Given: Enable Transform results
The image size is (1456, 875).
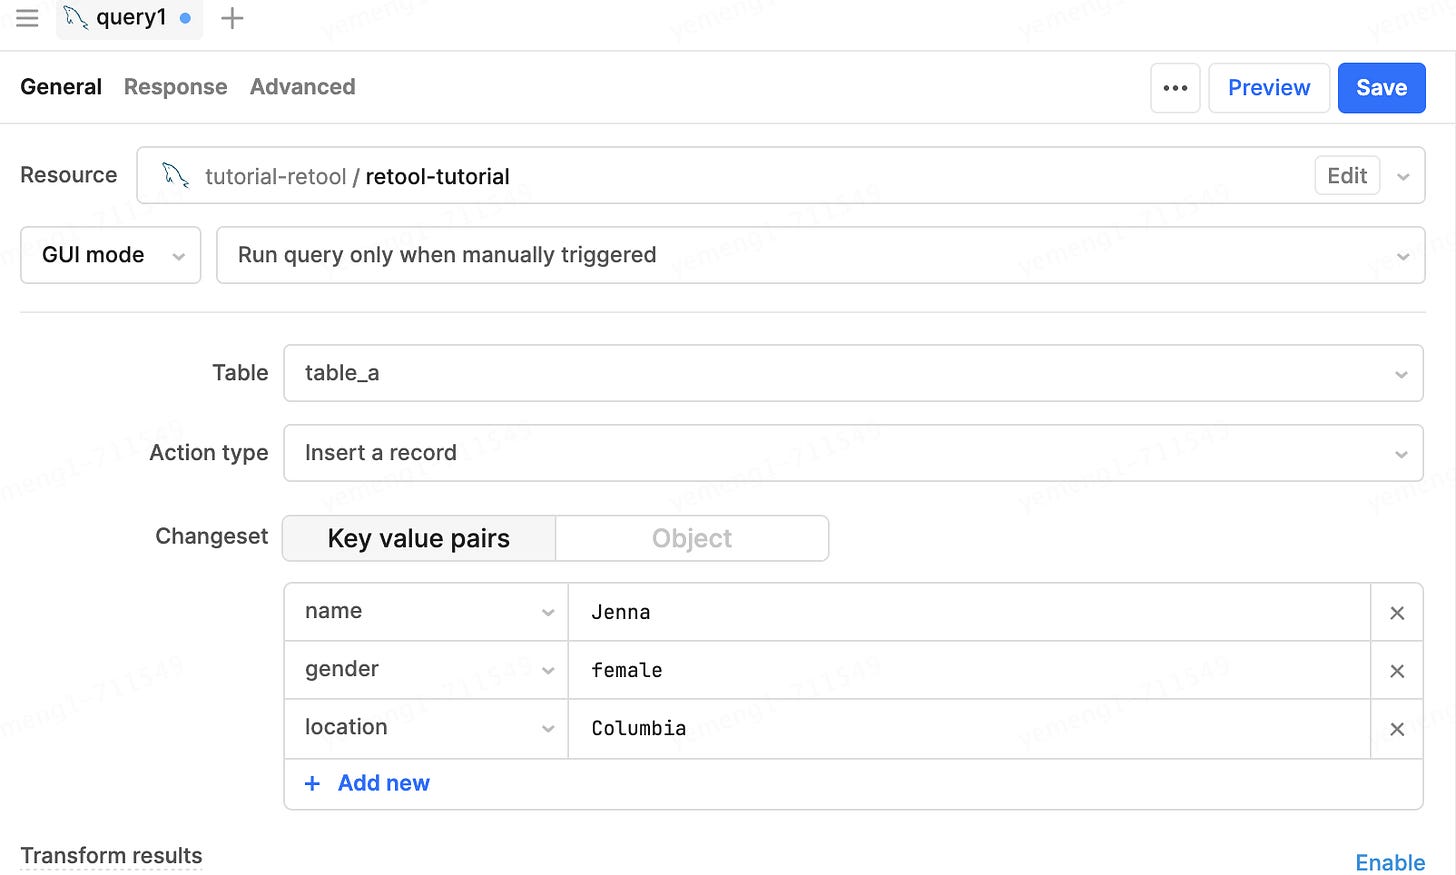Looking at the screenshot, I should [1390, 862].
